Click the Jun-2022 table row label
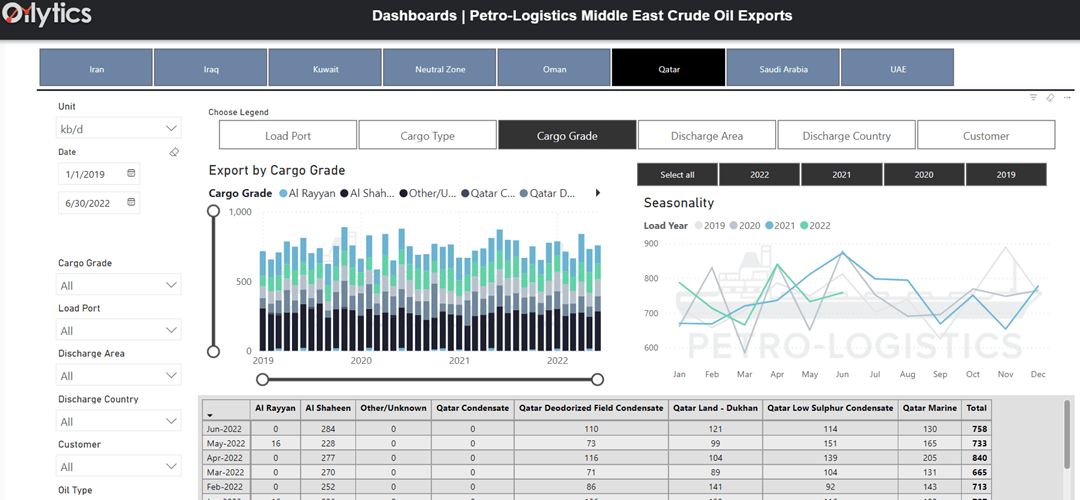The width and height of the screenshot is (1080, 500). pyautogui.click(x=226, y=429)
